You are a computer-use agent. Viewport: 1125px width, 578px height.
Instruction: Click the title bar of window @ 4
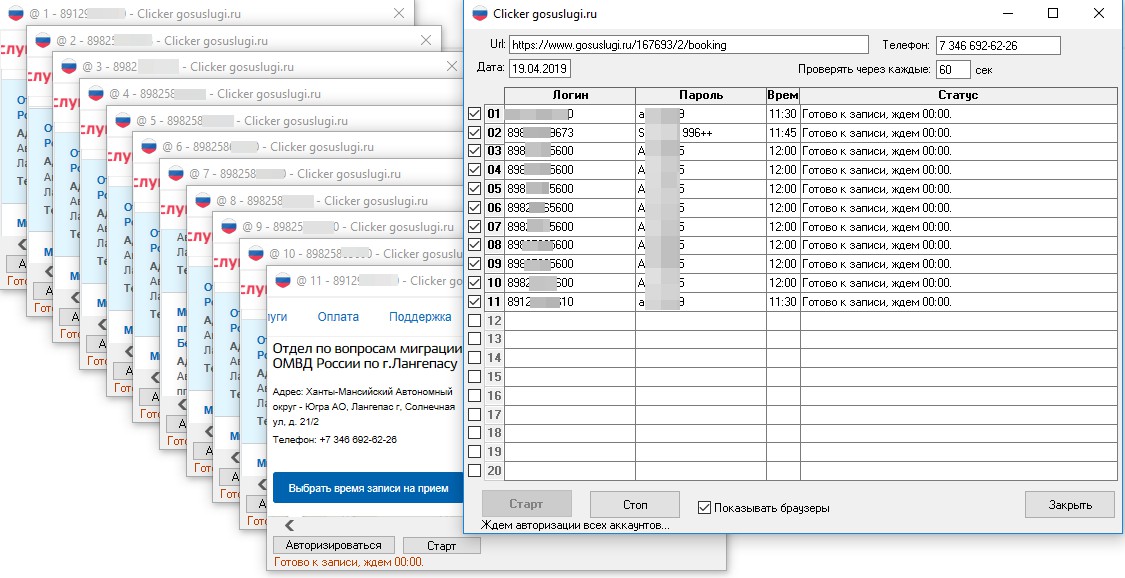point(273,94)
